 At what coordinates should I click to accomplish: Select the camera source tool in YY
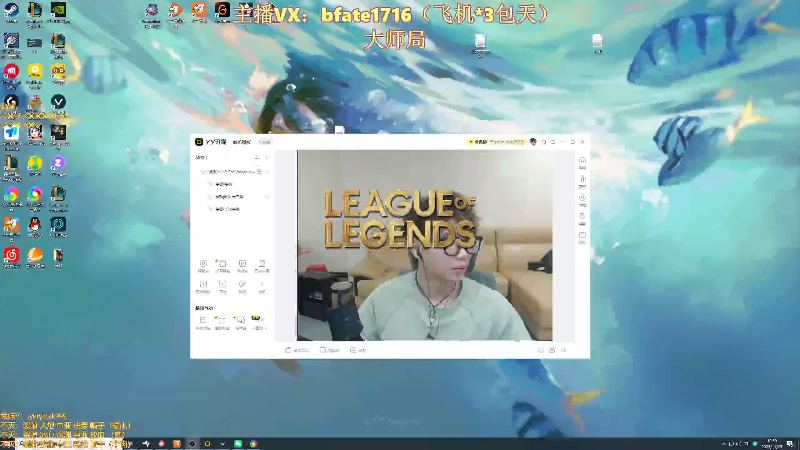point(203,266)
